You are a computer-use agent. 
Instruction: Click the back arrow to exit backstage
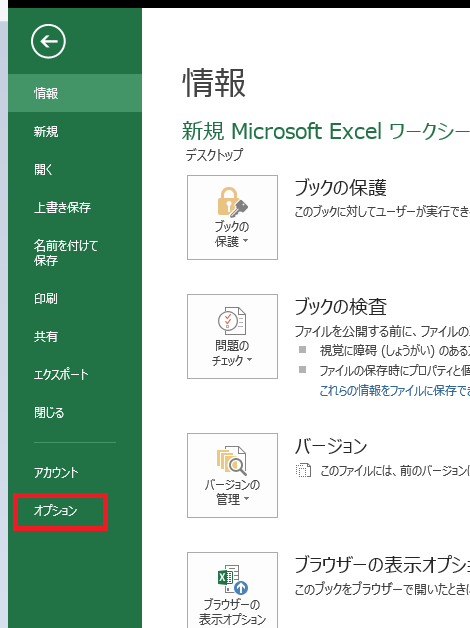click(x=48, y=41)
